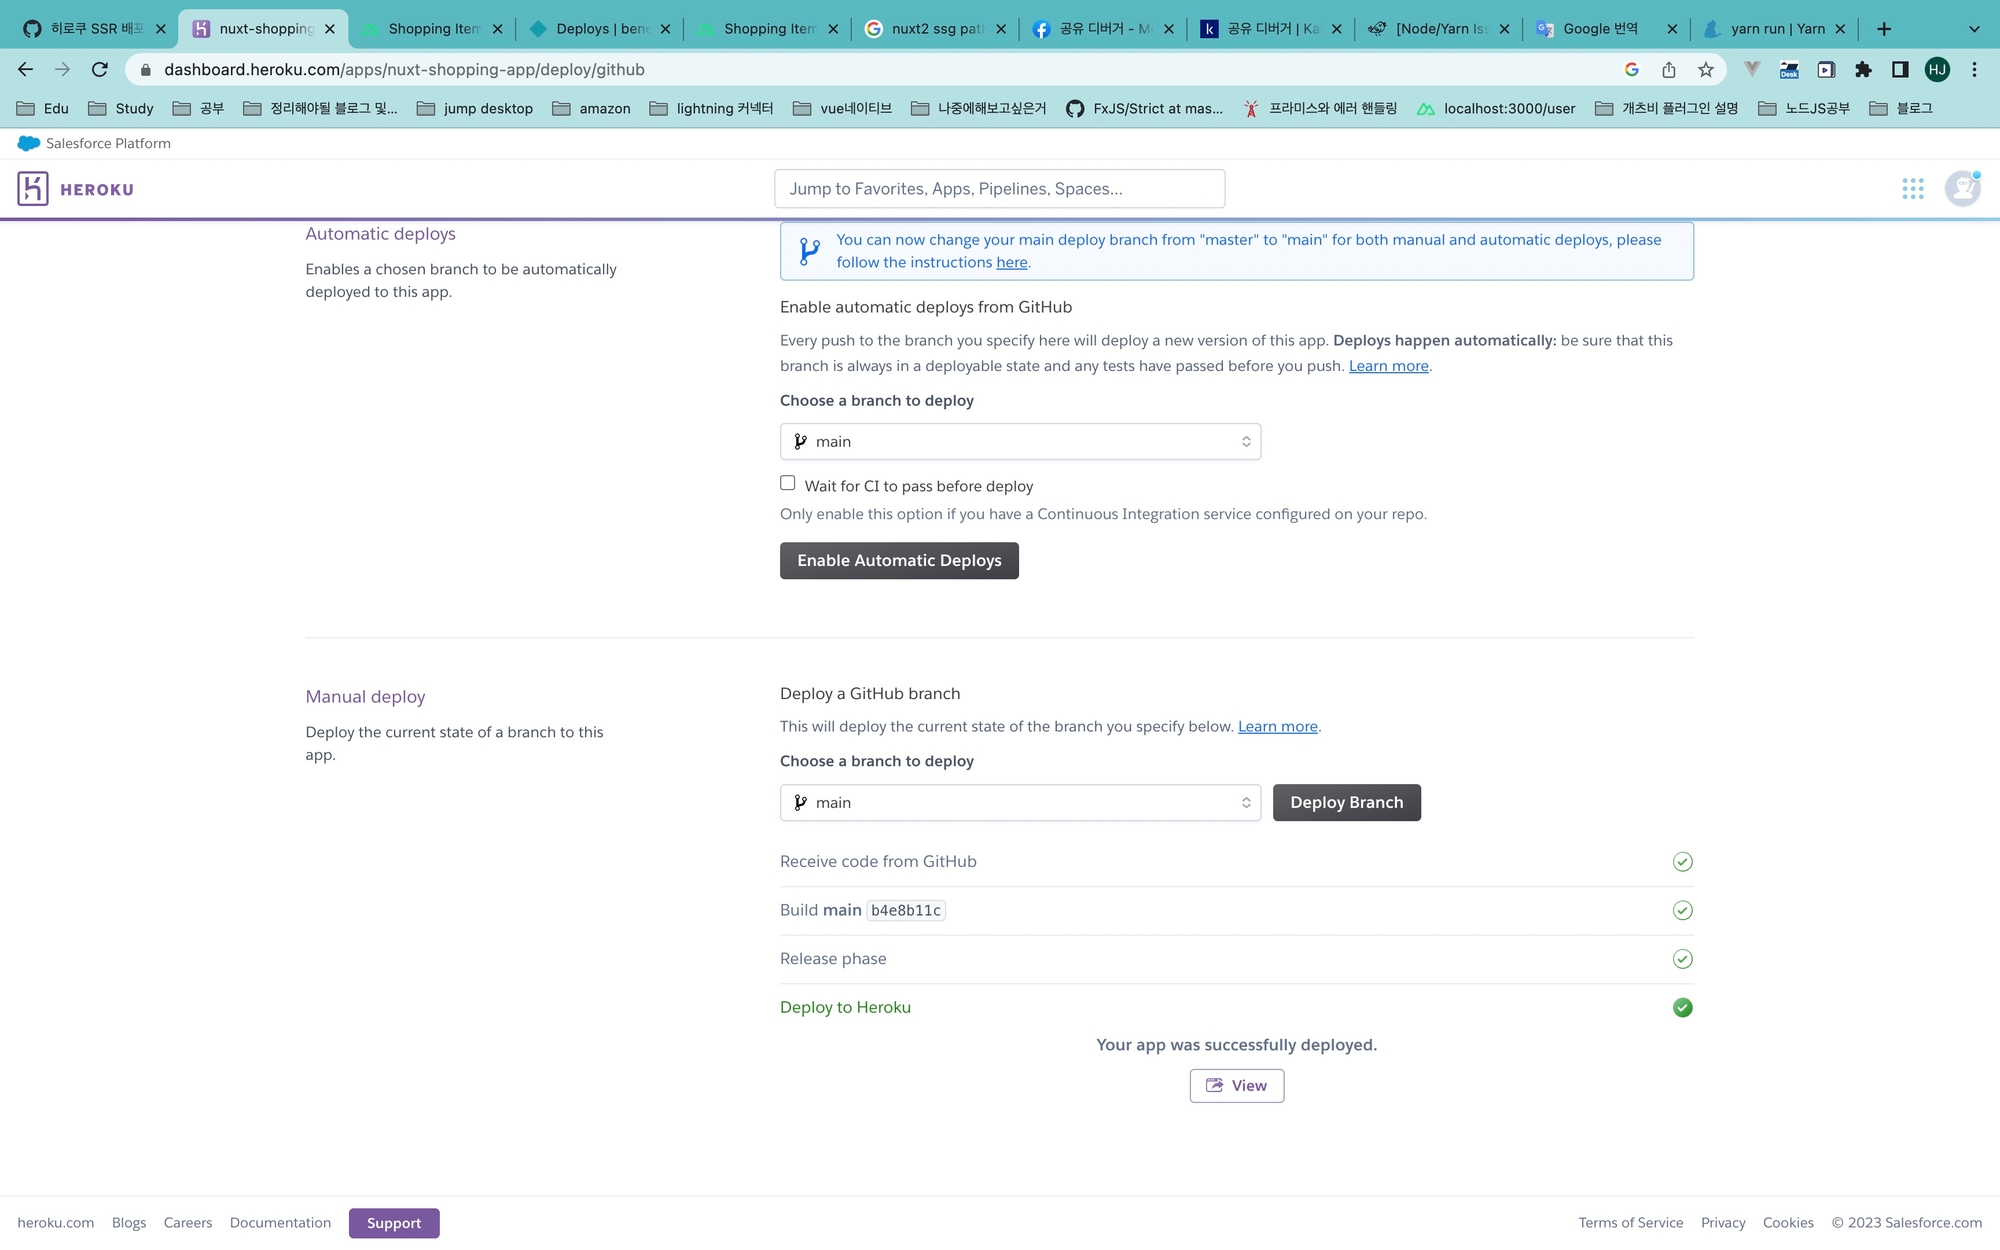Image resolution: width=2000 pixels, height=1250 pixels.
Task: Open Learn more link for automatic deploys
Action: 1389,366
